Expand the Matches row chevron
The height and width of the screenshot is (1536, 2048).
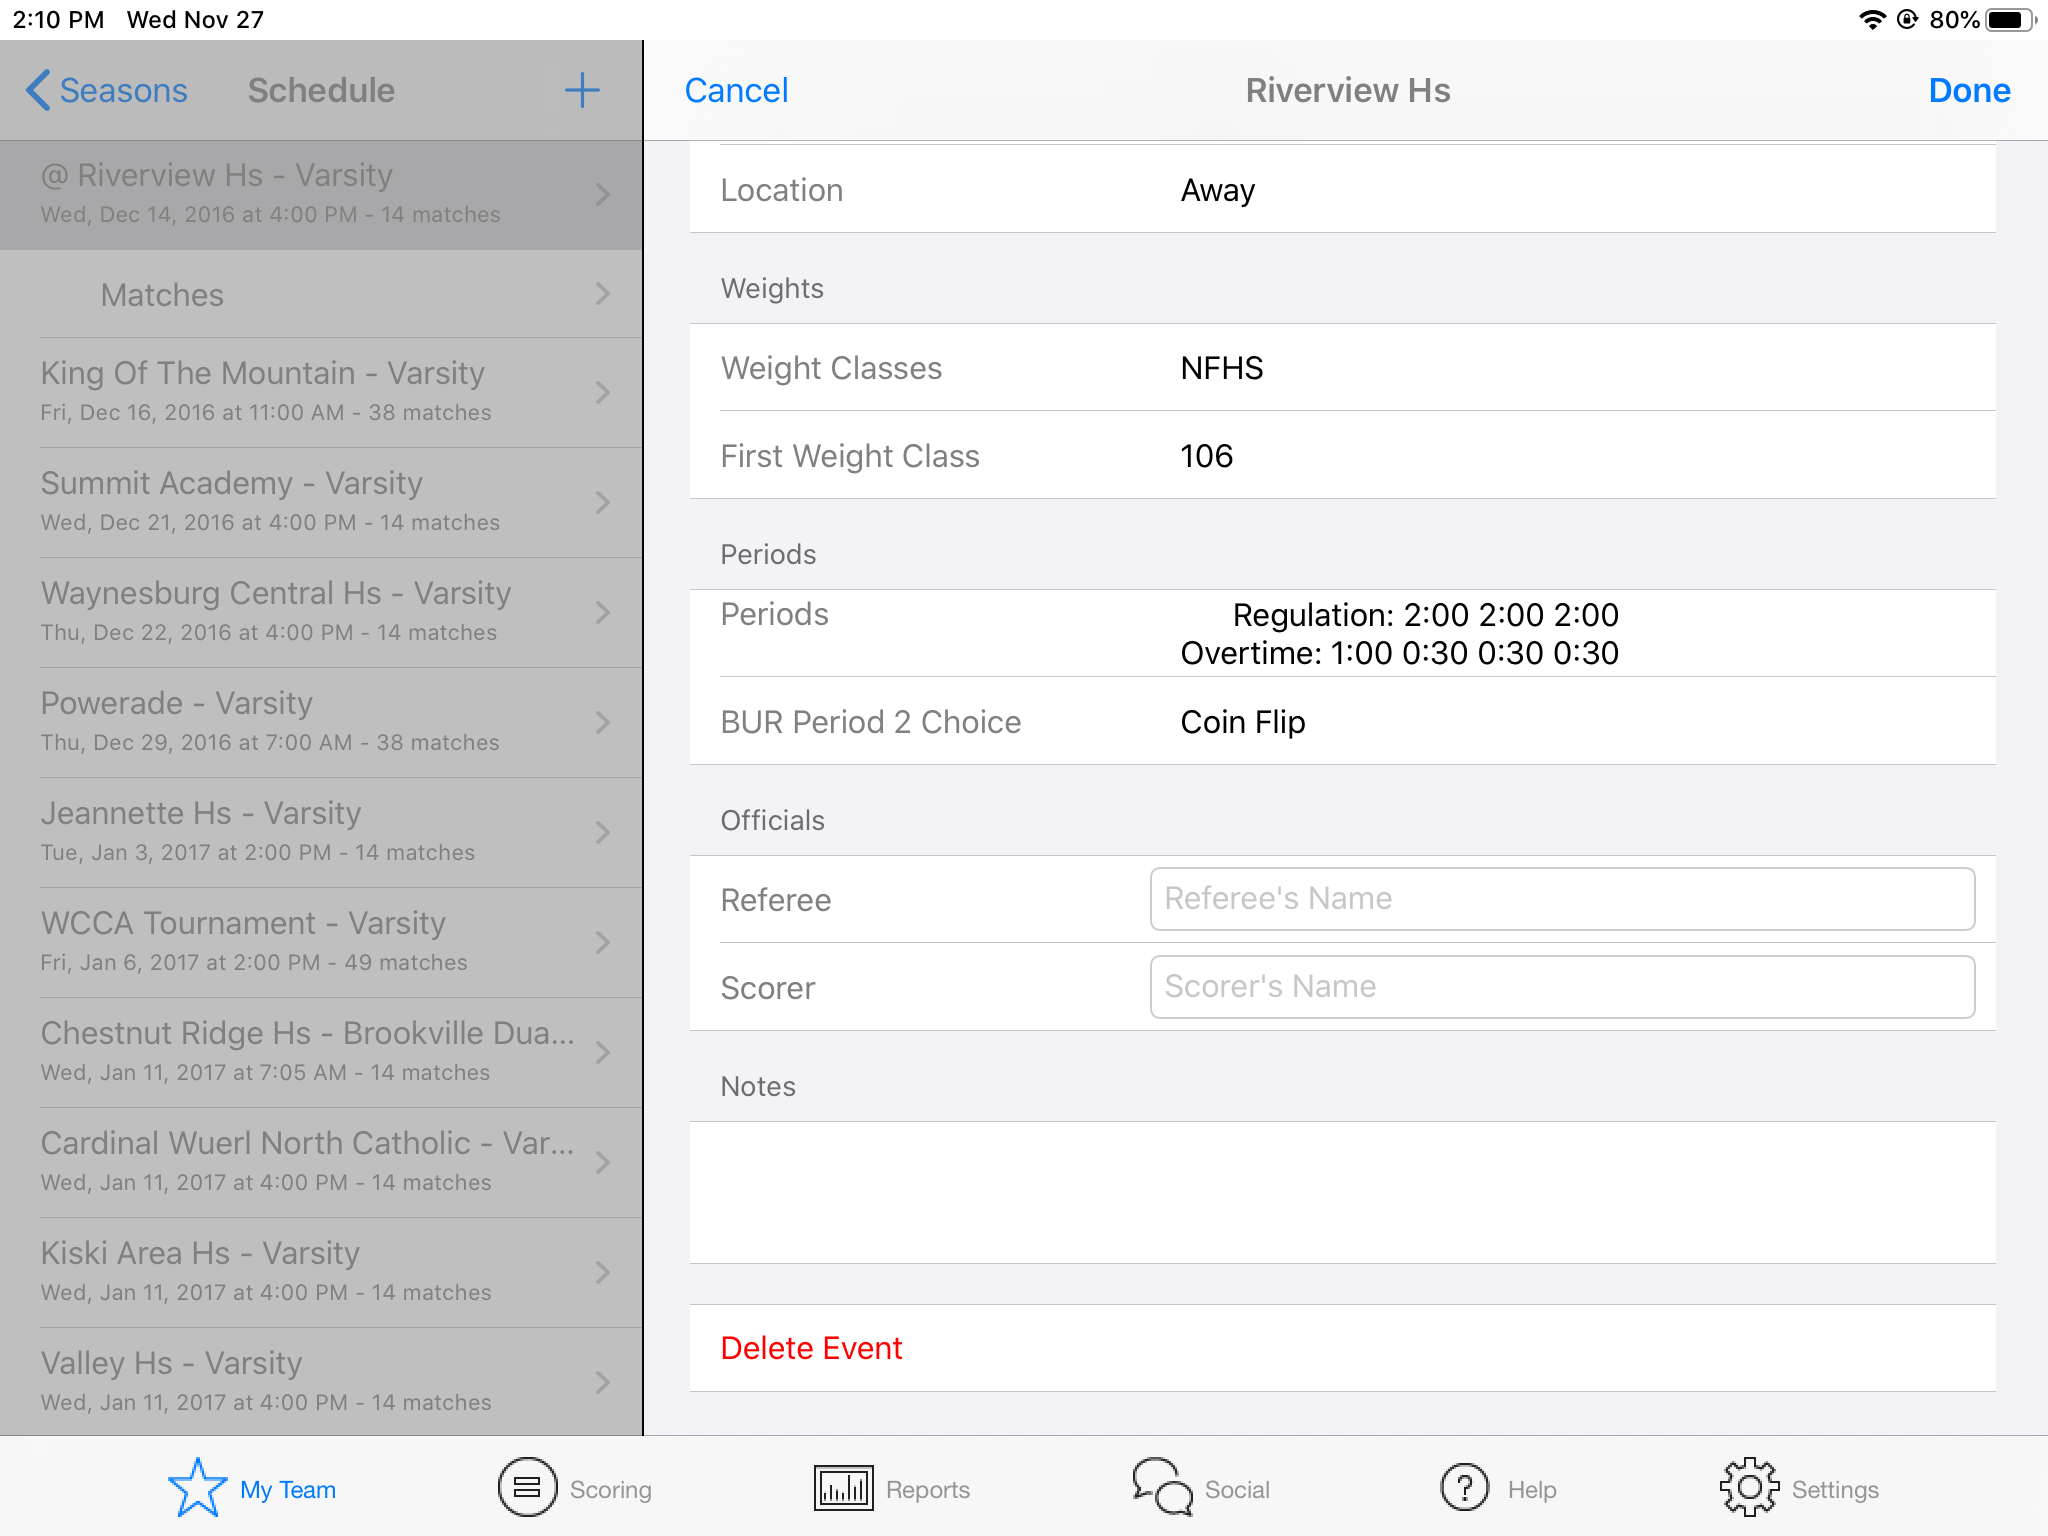tap(602, 294)
